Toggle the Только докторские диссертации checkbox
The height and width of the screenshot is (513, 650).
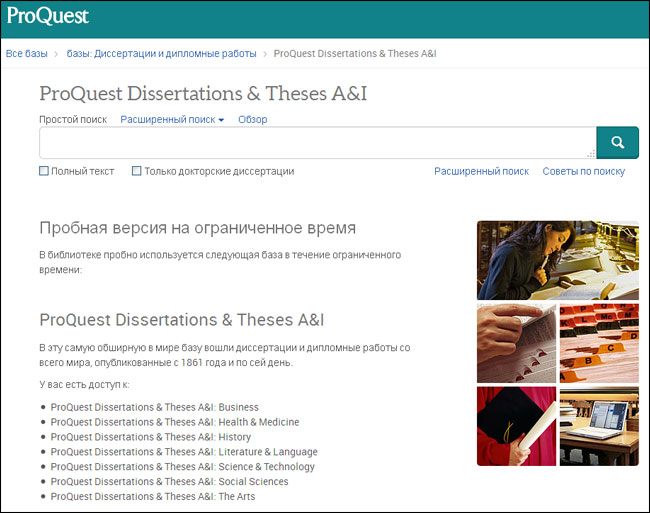click(137, 171)
